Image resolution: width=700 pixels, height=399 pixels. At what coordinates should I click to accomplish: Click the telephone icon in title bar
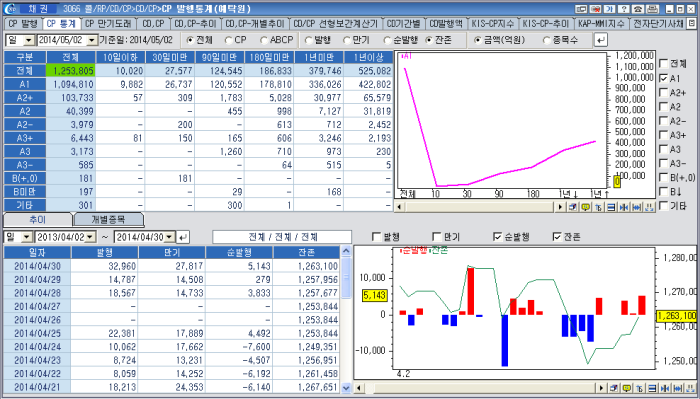tap(638, 9)
